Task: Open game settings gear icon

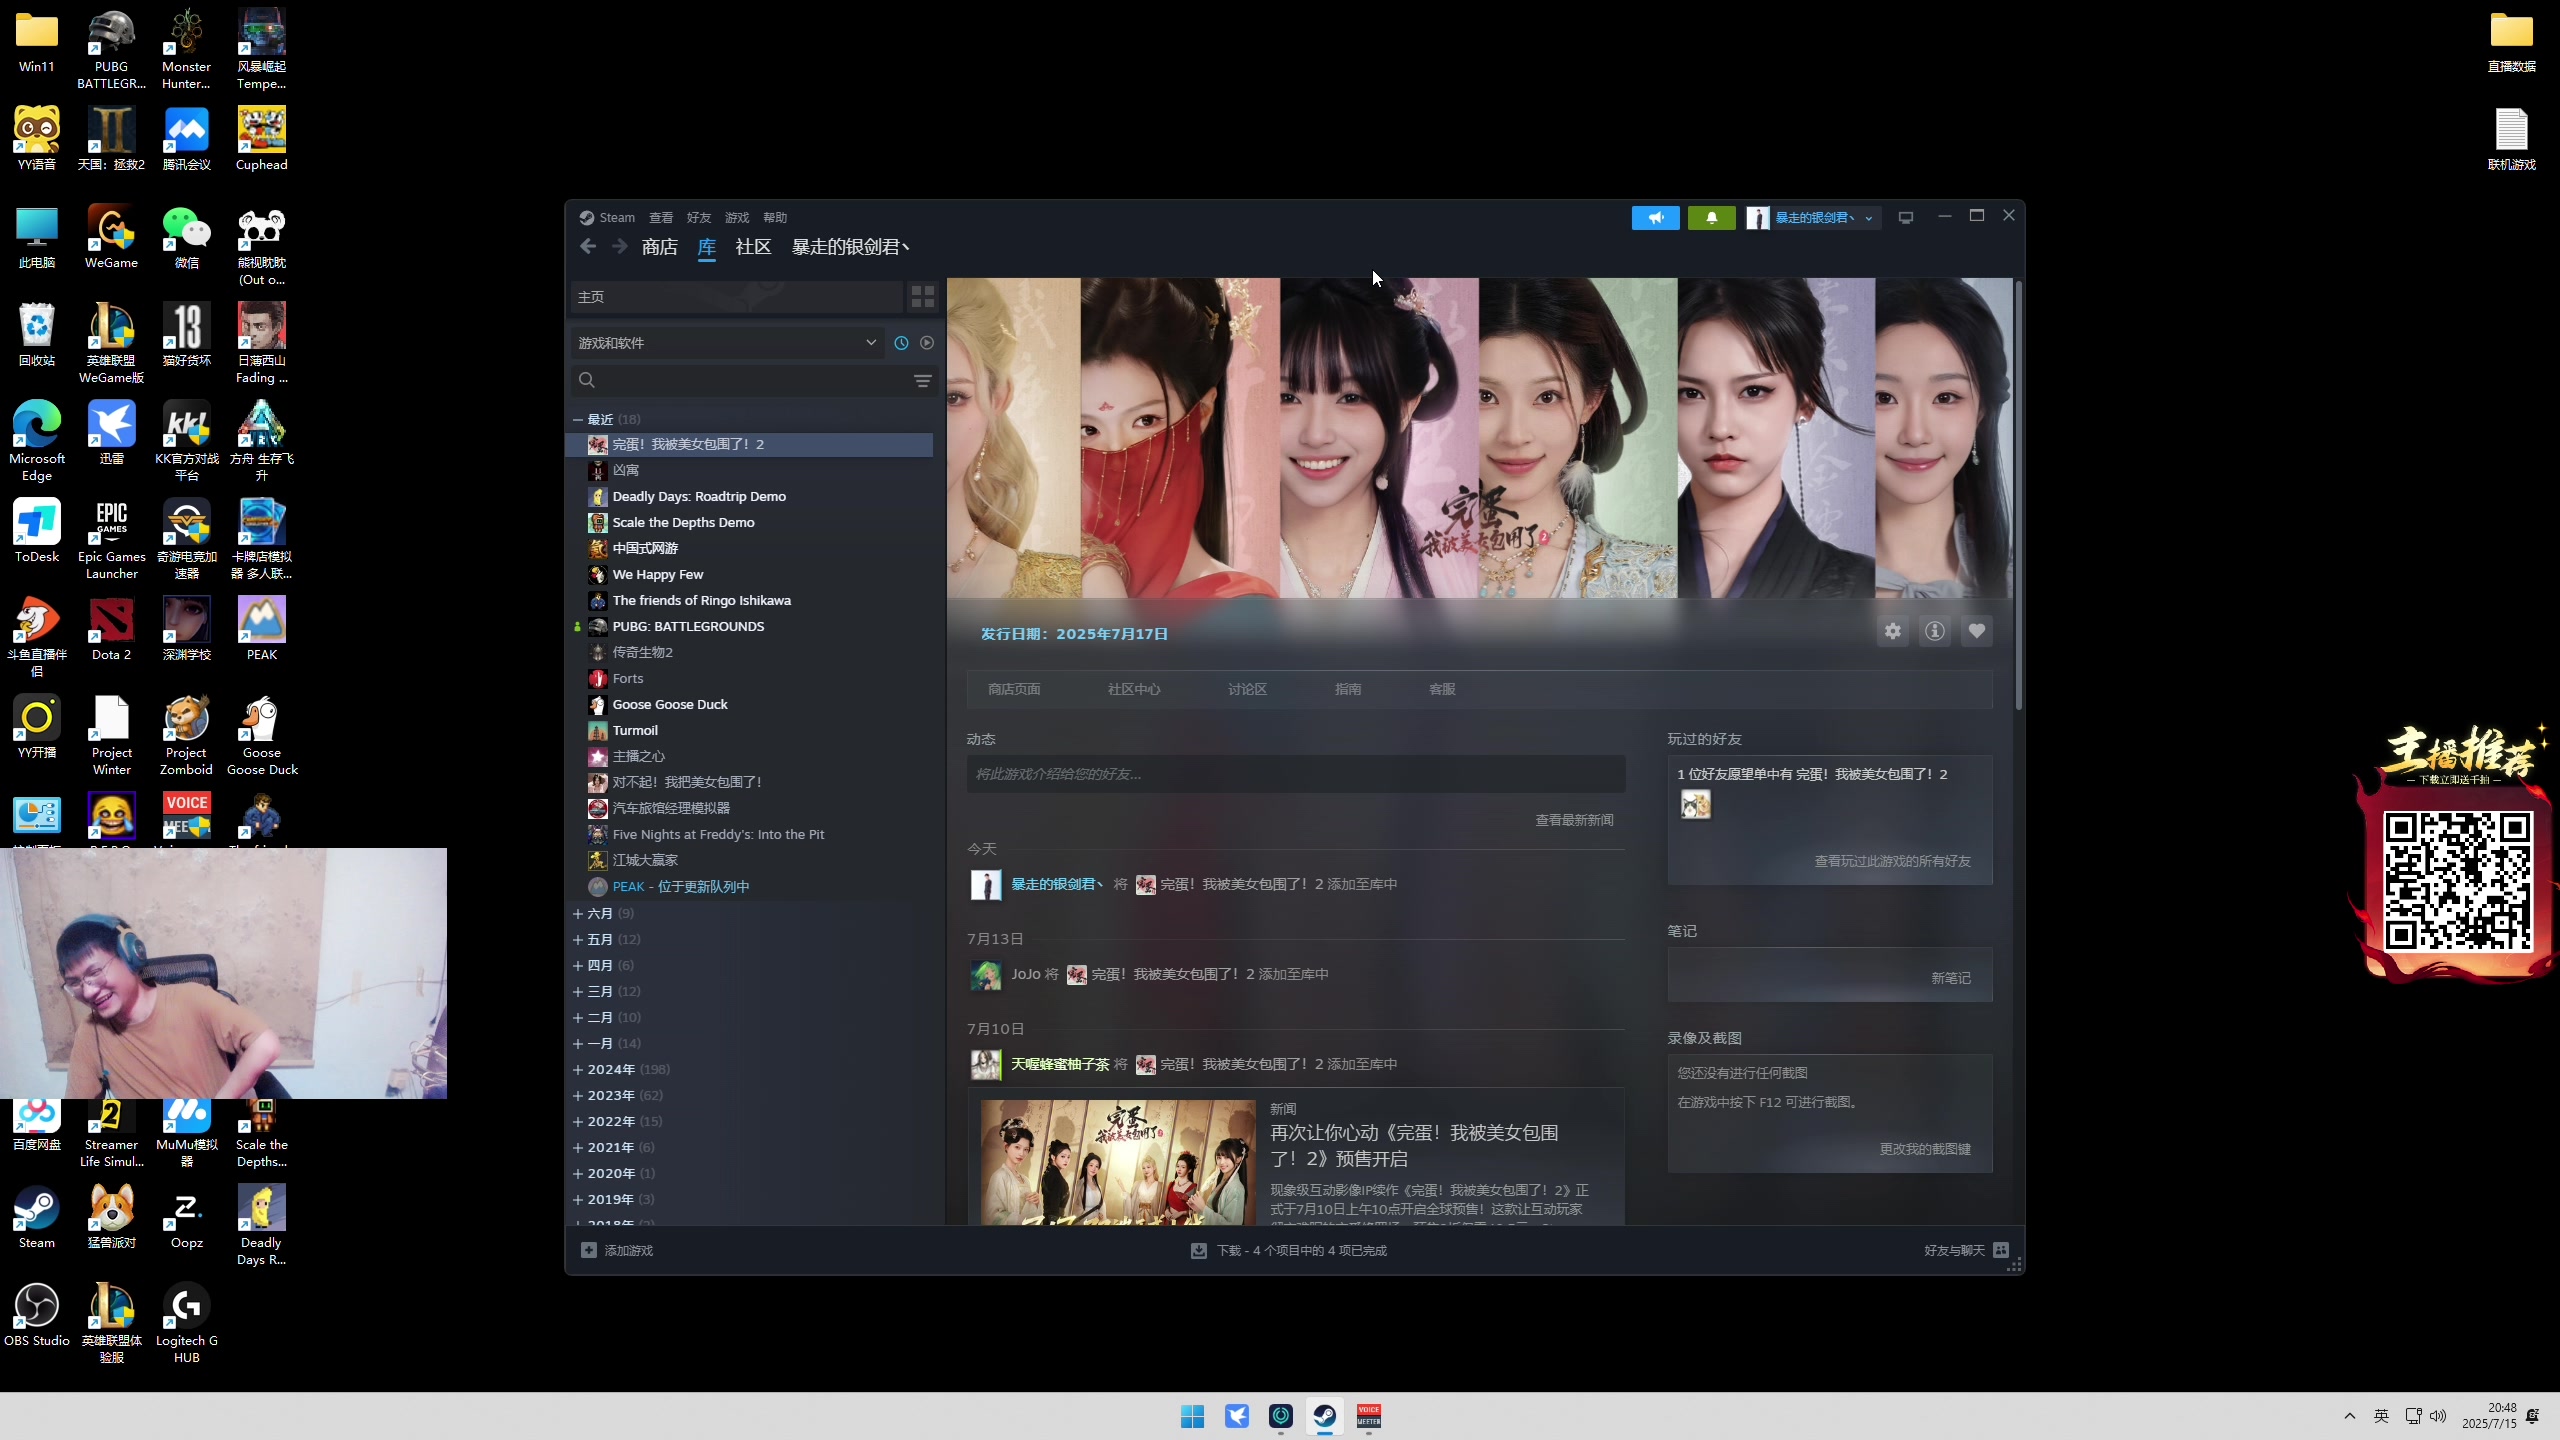Action: (x=1893, y=631)
